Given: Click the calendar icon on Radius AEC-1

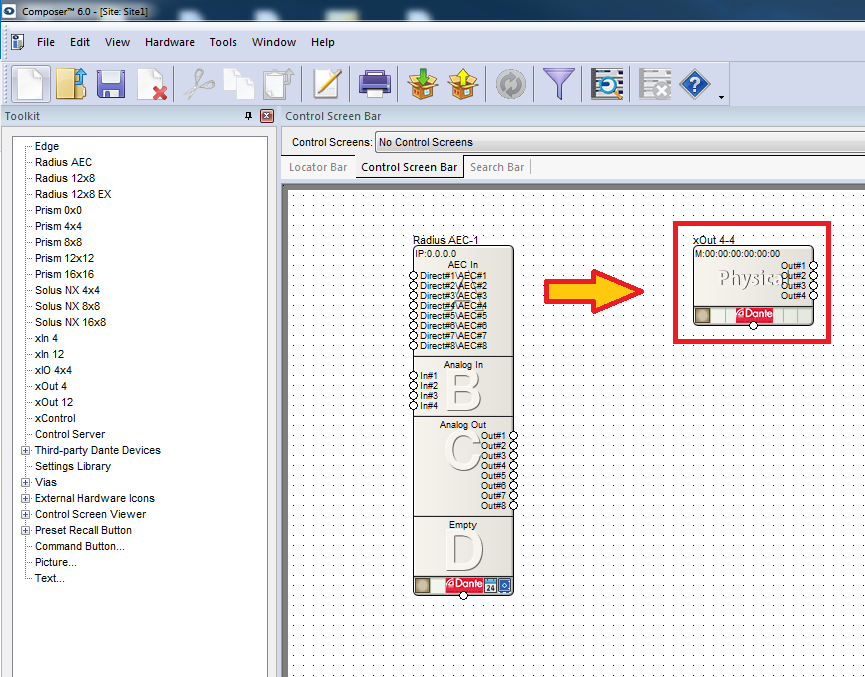Looking at the screenshot, I should pyautogui.click(x=490, y=585).
